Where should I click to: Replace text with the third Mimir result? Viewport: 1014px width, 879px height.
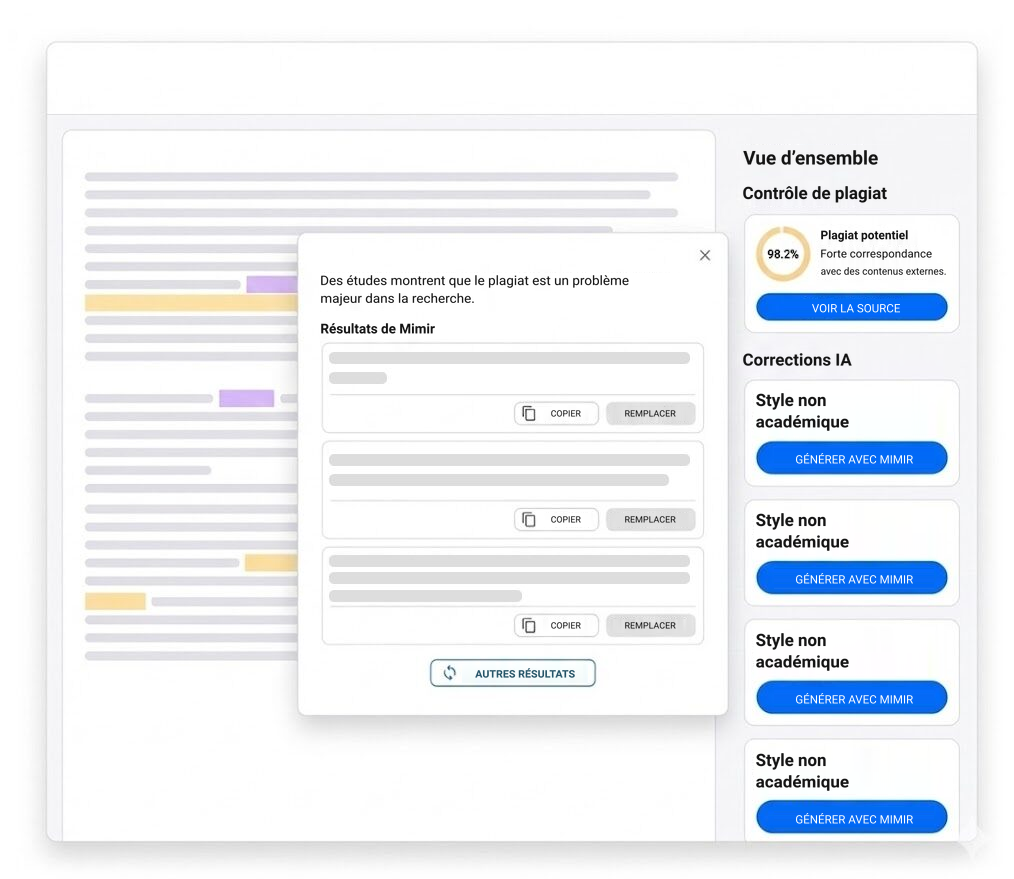pos(651,625)
